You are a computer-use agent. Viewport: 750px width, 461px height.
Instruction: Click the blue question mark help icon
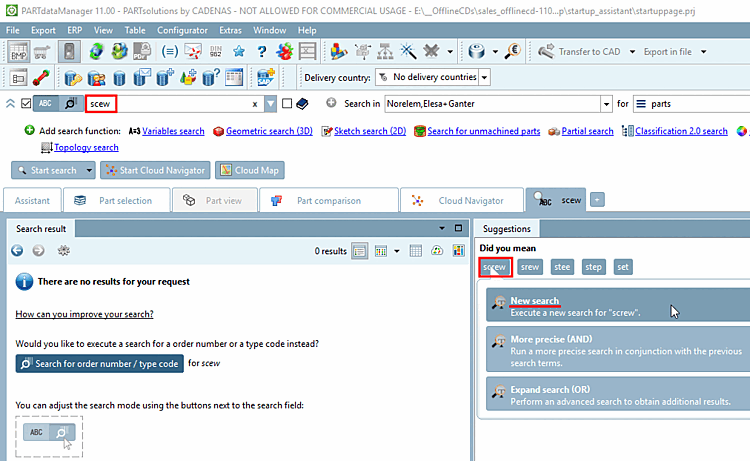pyautogui.click(x=261, y=51)
